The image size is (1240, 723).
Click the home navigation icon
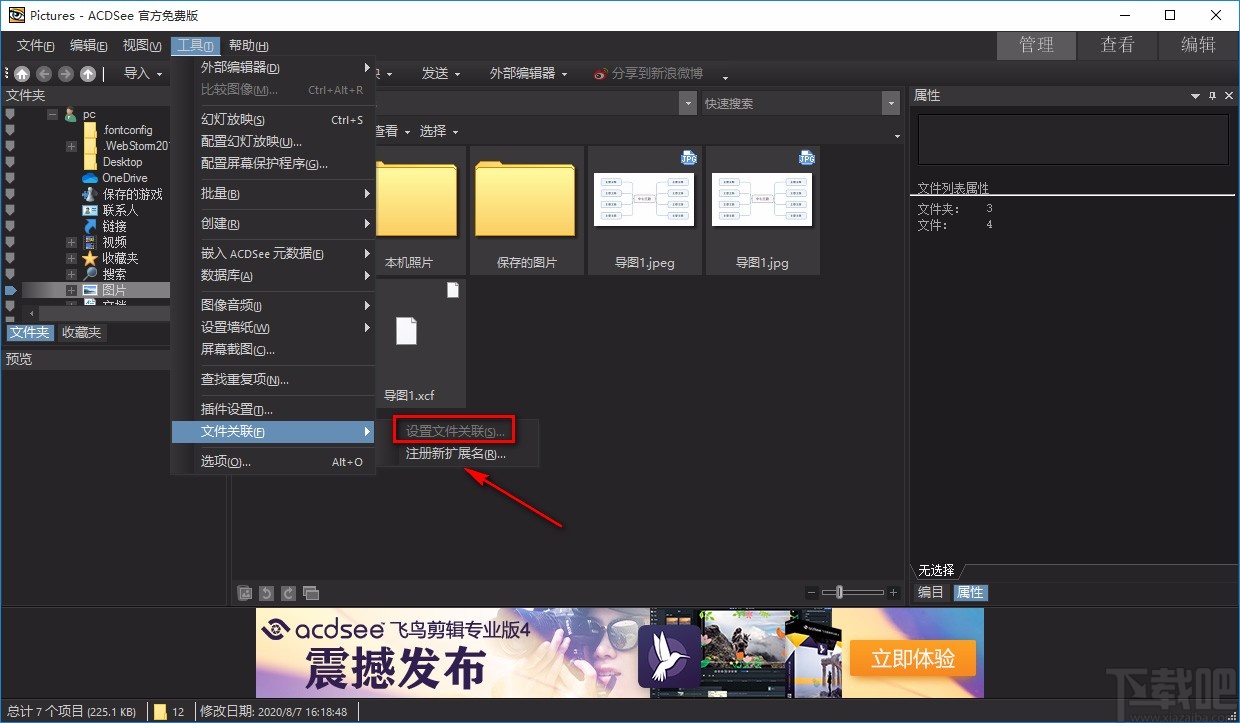pos(22,73)
